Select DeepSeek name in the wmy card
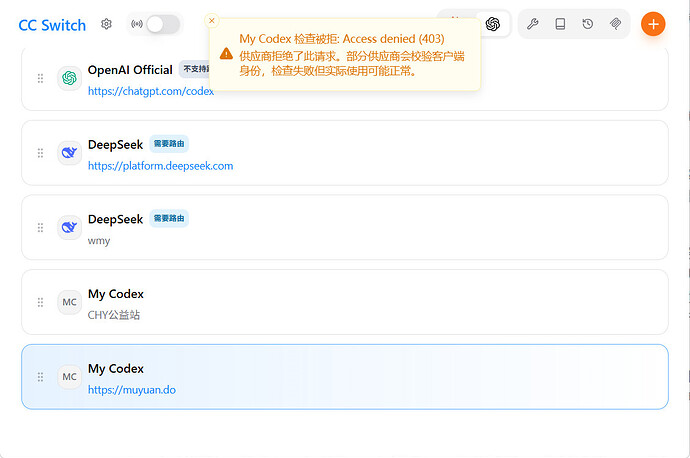This screenshot has width=690, height=458. [x=116, y=220]
